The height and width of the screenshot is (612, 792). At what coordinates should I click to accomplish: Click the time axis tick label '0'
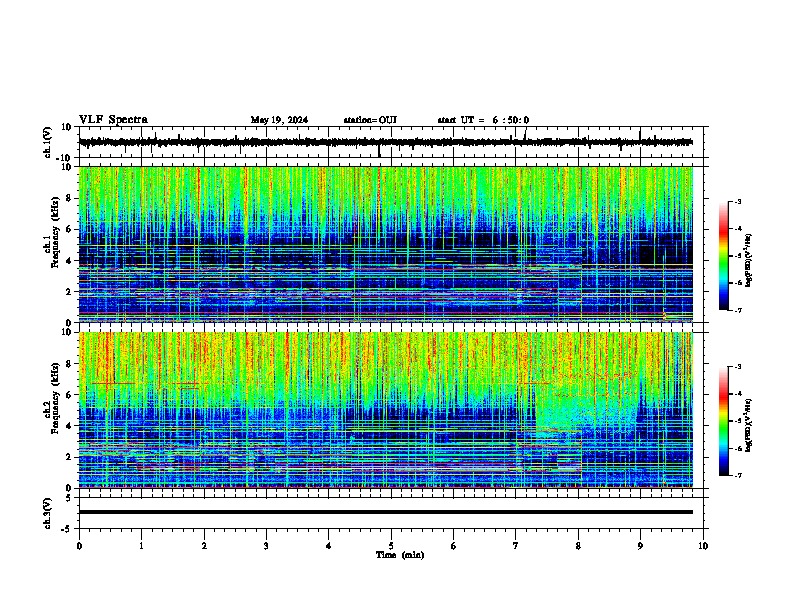(x=79, y=546)
